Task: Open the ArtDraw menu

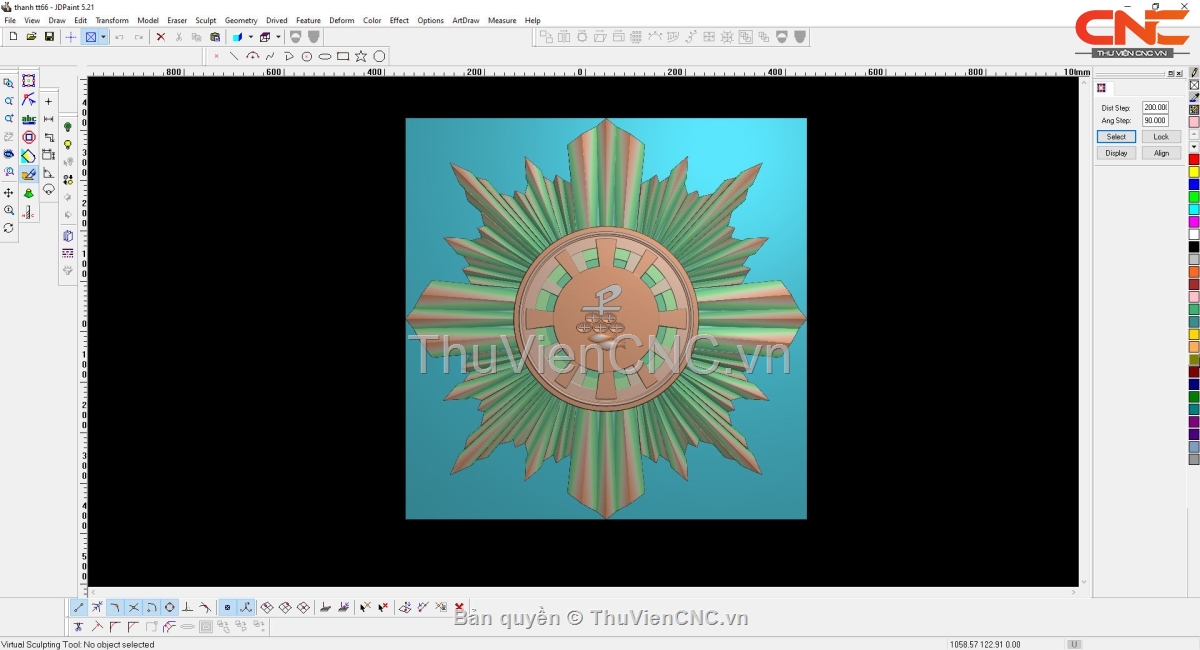Action: (465, 20)
